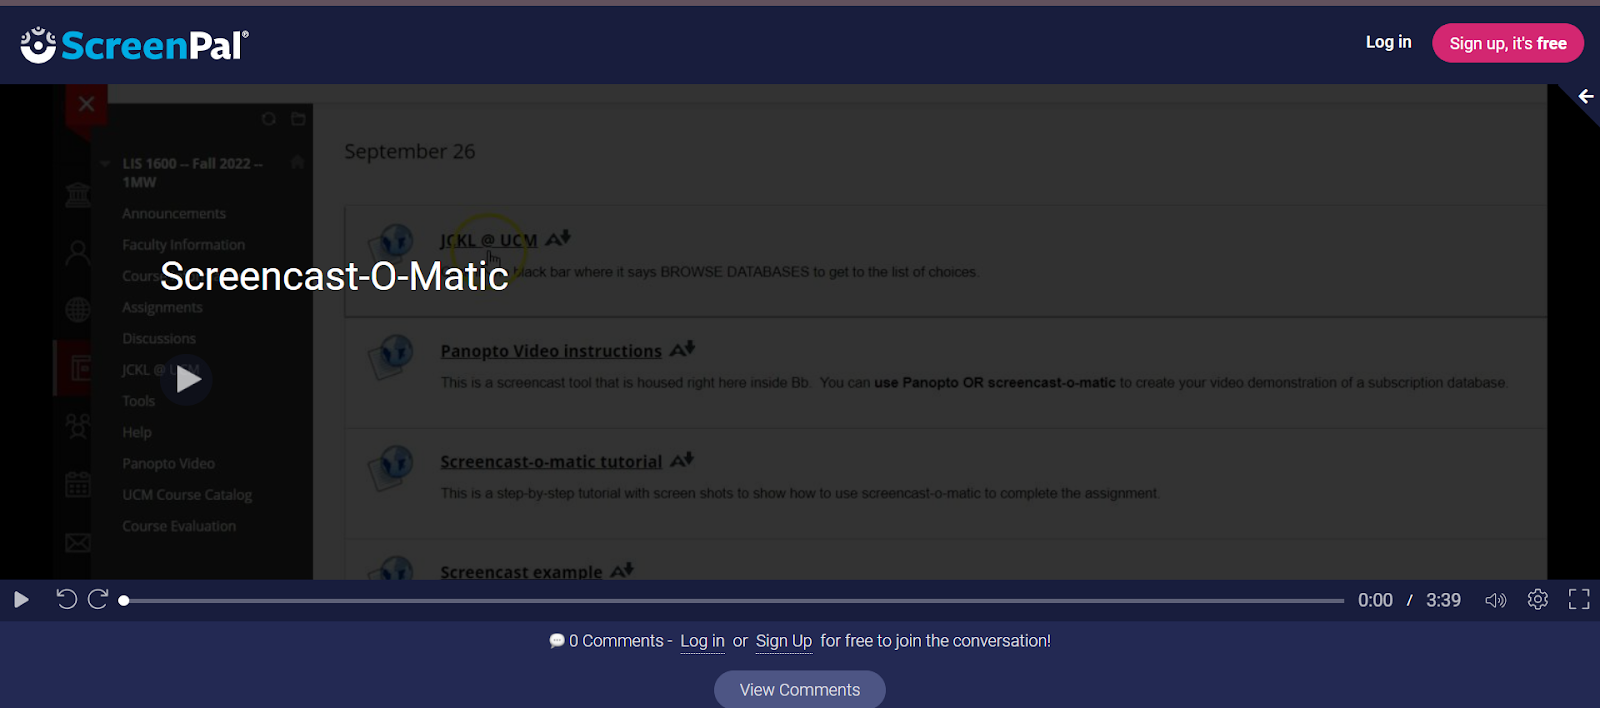Click Course Evaluation in the video sidebar
1600x708 pixels.
pyautogui.click(x=179, y=526)
